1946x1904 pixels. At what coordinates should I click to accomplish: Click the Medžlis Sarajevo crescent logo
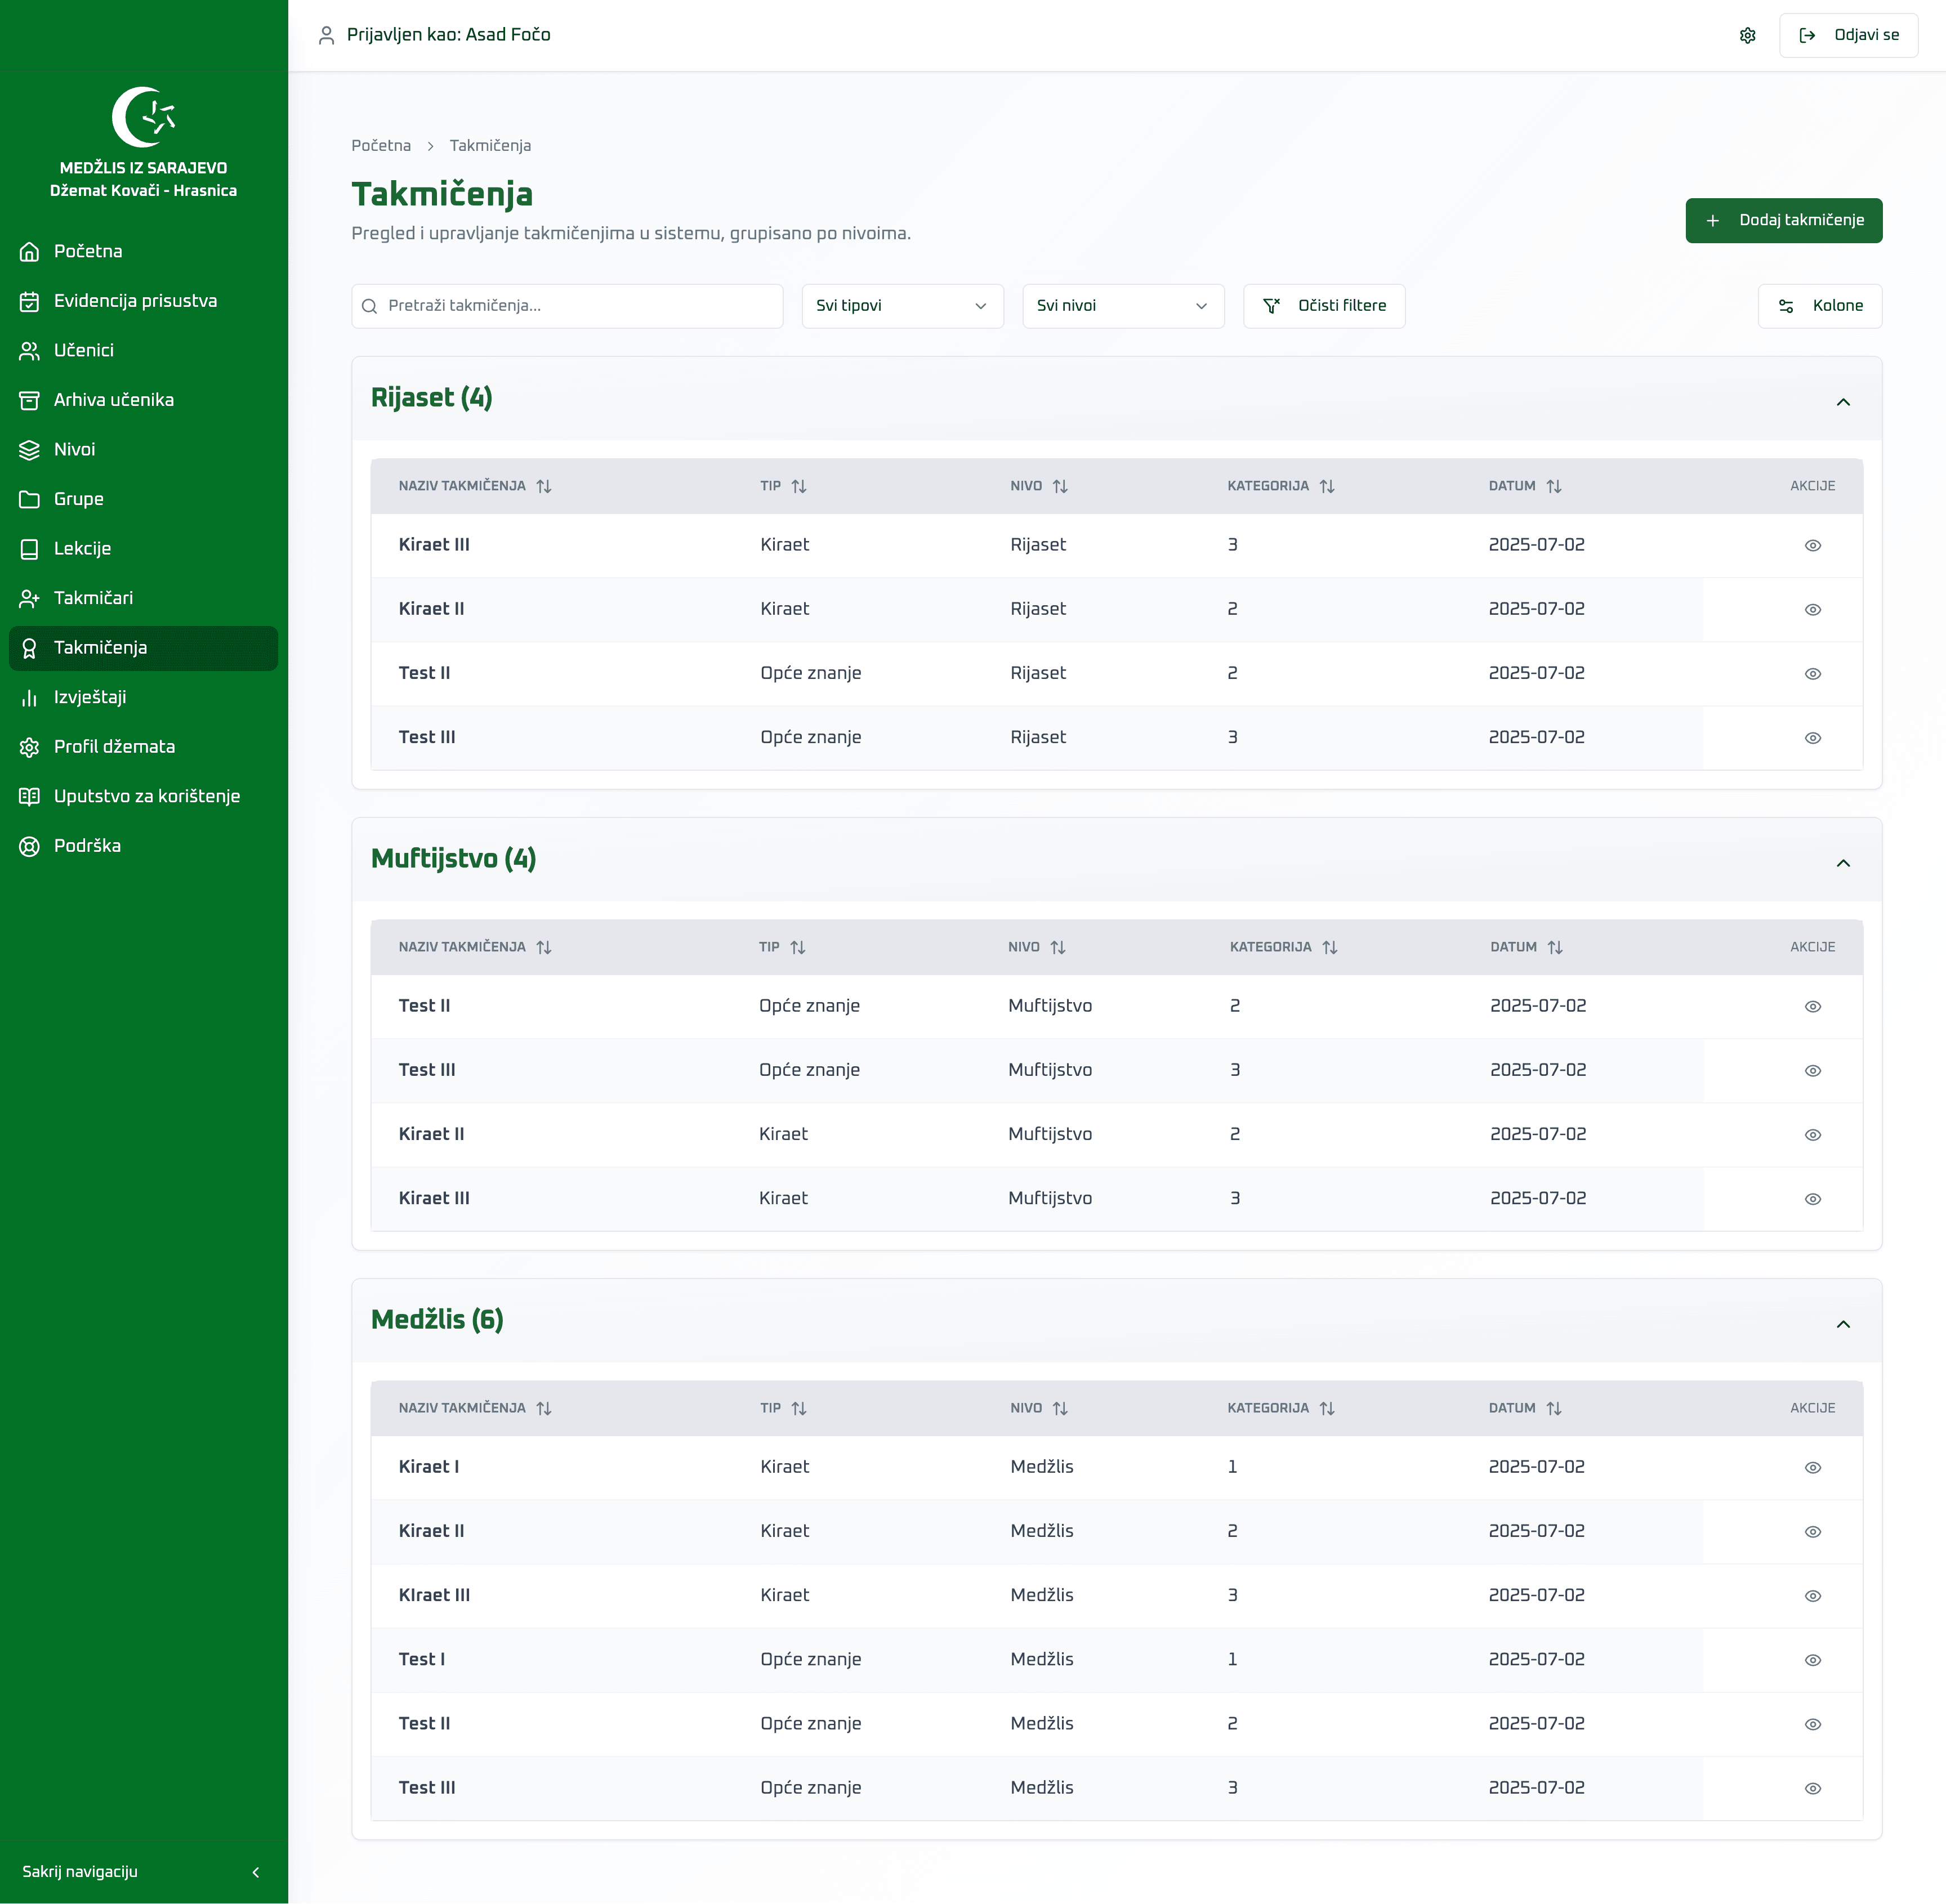[x=143, y=117]
